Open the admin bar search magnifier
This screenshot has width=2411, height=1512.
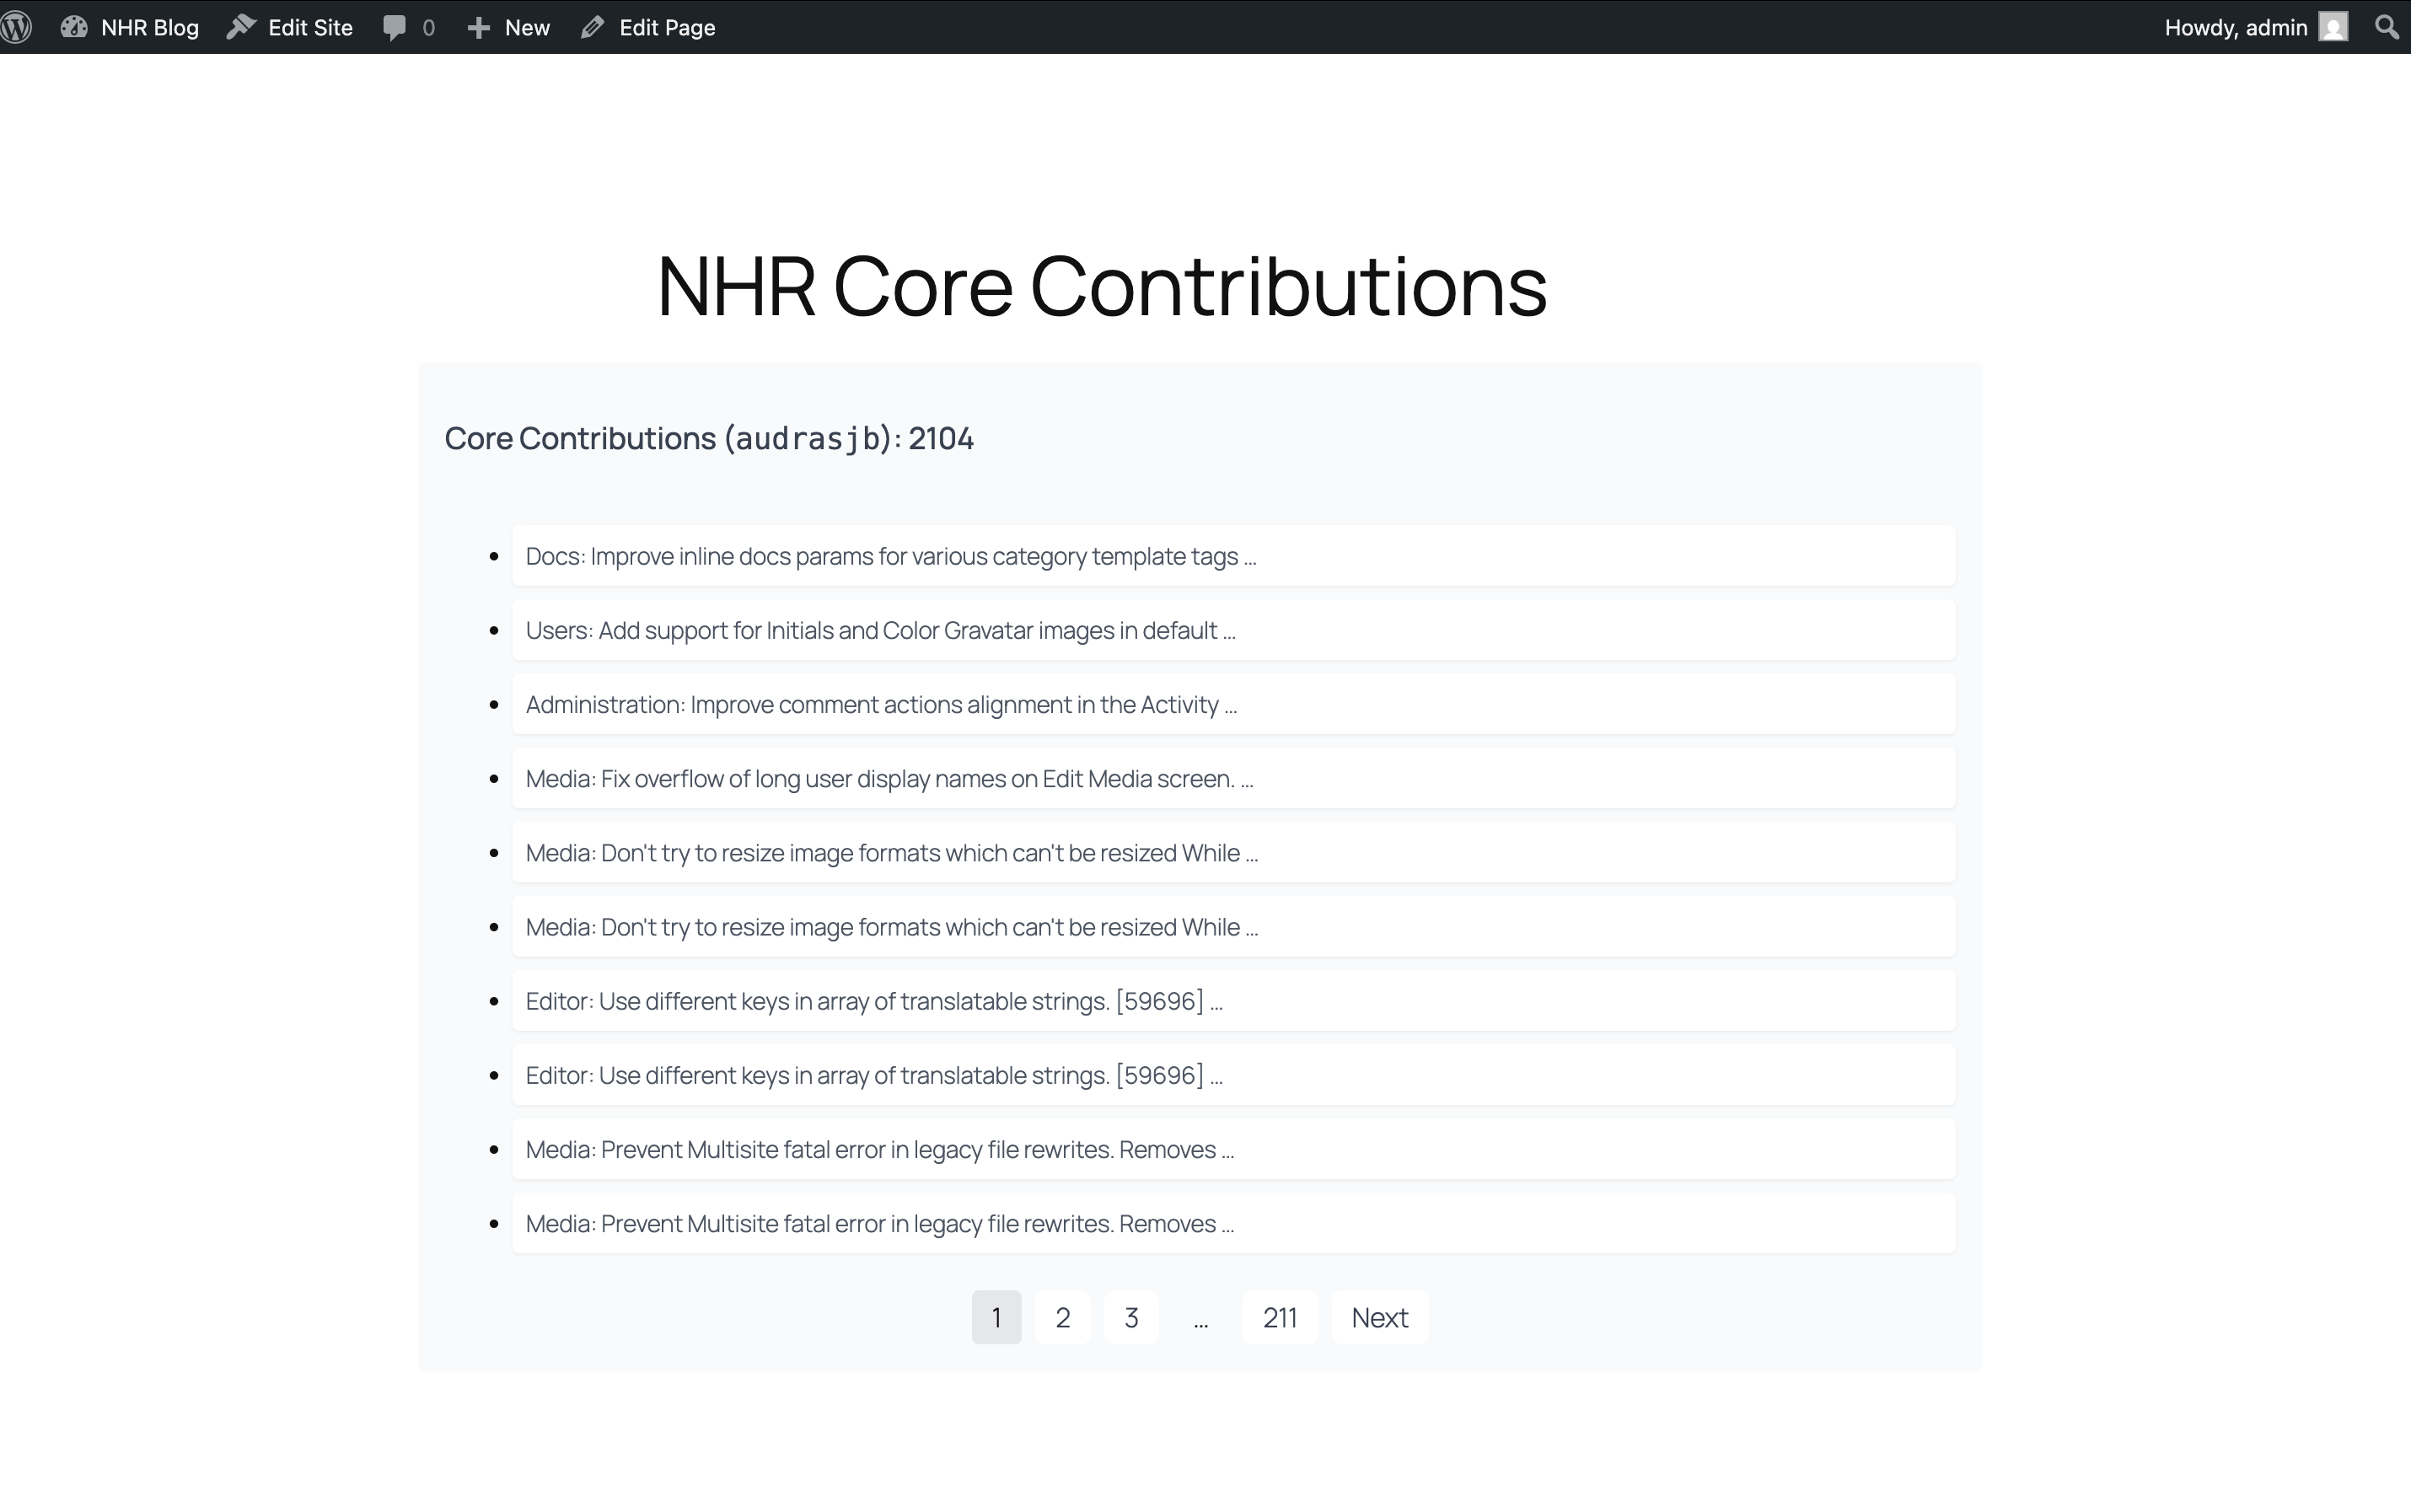click(2387, 27)
